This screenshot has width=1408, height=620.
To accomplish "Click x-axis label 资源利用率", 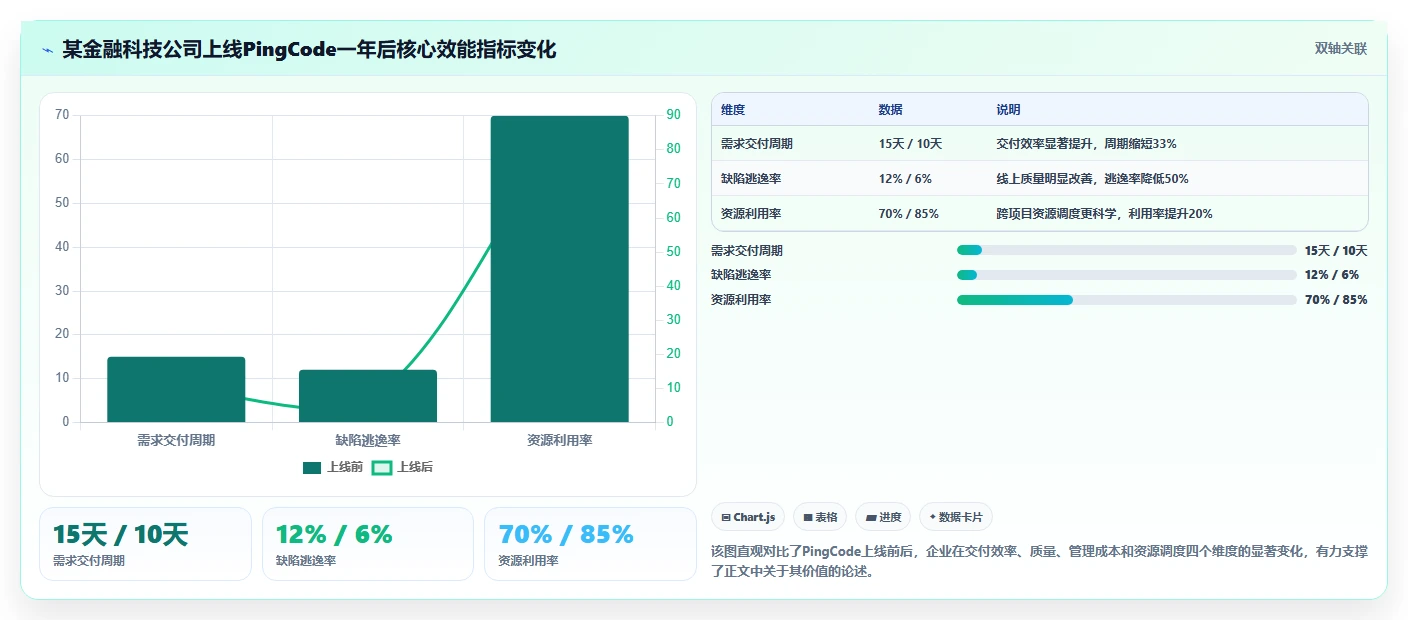I will tap(559, 440).
